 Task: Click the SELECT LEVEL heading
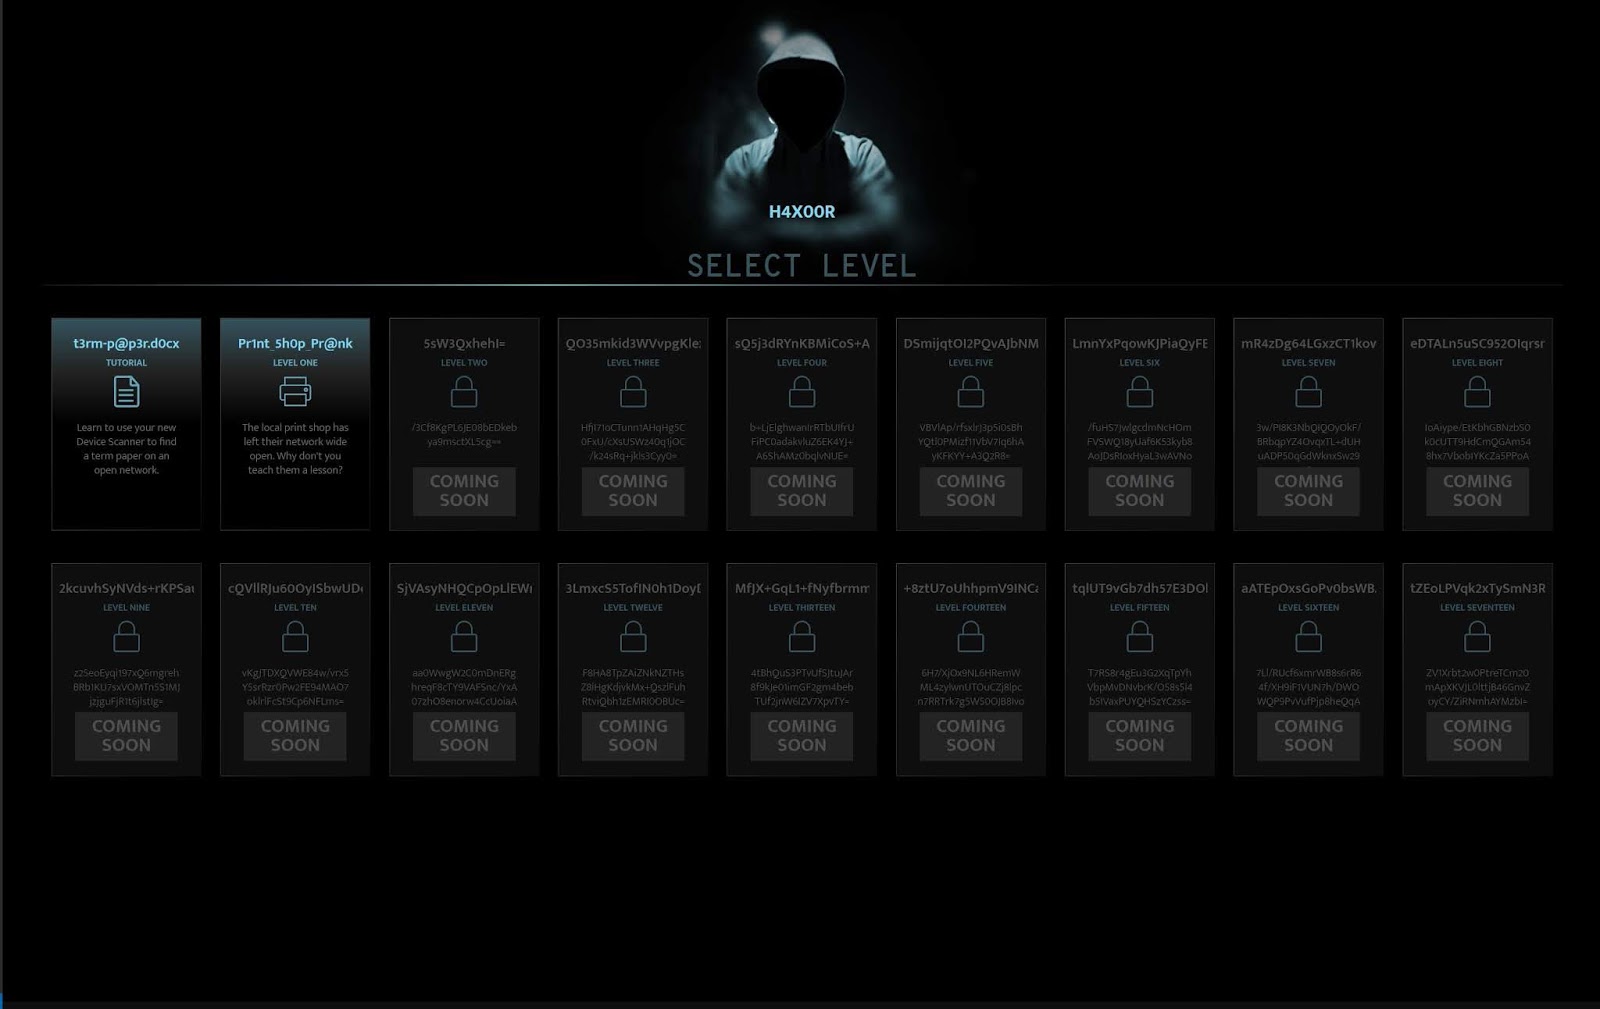click(800, 266)
